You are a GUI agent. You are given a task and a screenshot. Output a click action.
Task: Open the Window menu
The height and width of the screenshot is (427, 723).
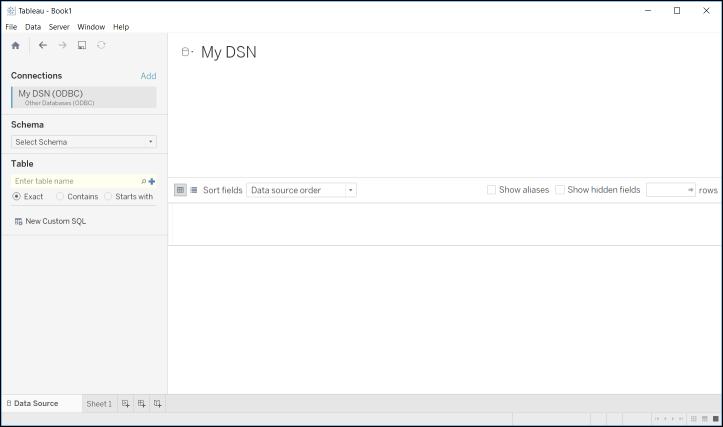(x=91, y=27)
